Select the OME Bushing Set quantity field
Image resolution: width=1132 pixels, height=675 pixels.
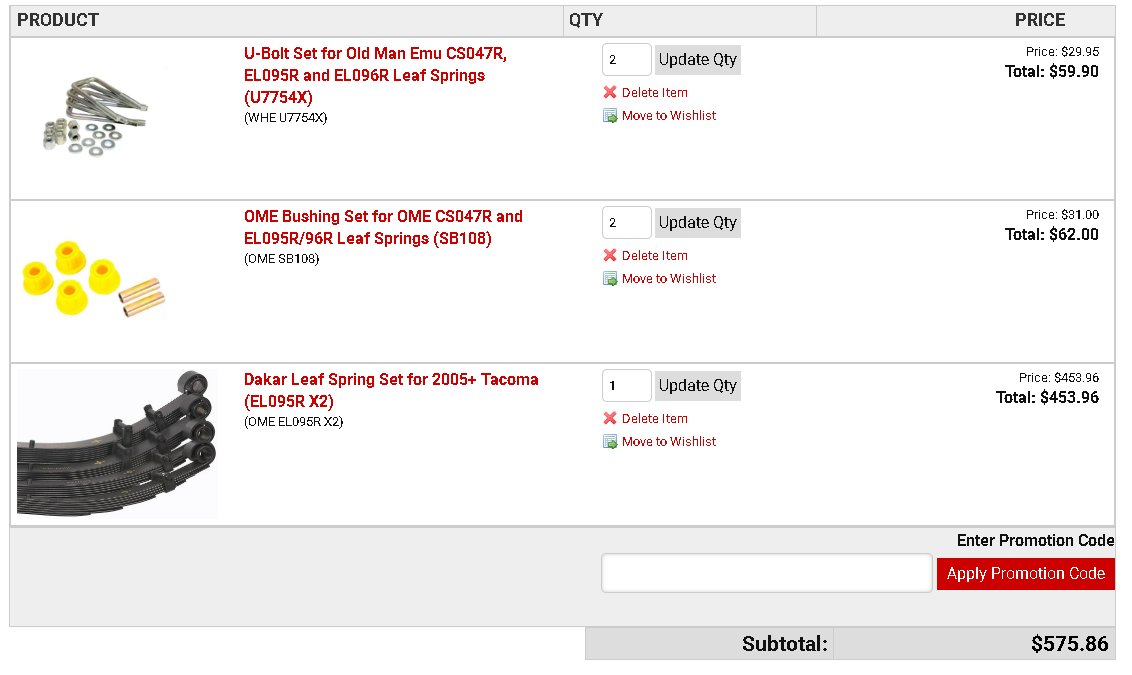(x=627, y=223)
